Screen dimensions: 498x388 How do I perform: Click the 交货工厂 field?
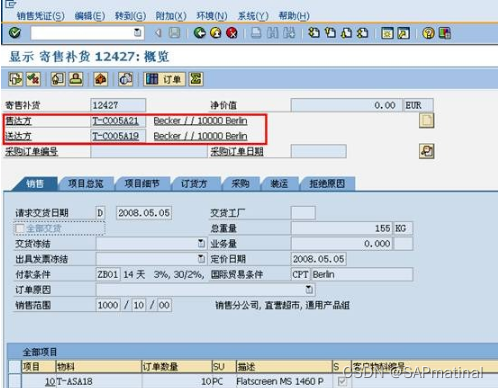(x=303, y=213)
